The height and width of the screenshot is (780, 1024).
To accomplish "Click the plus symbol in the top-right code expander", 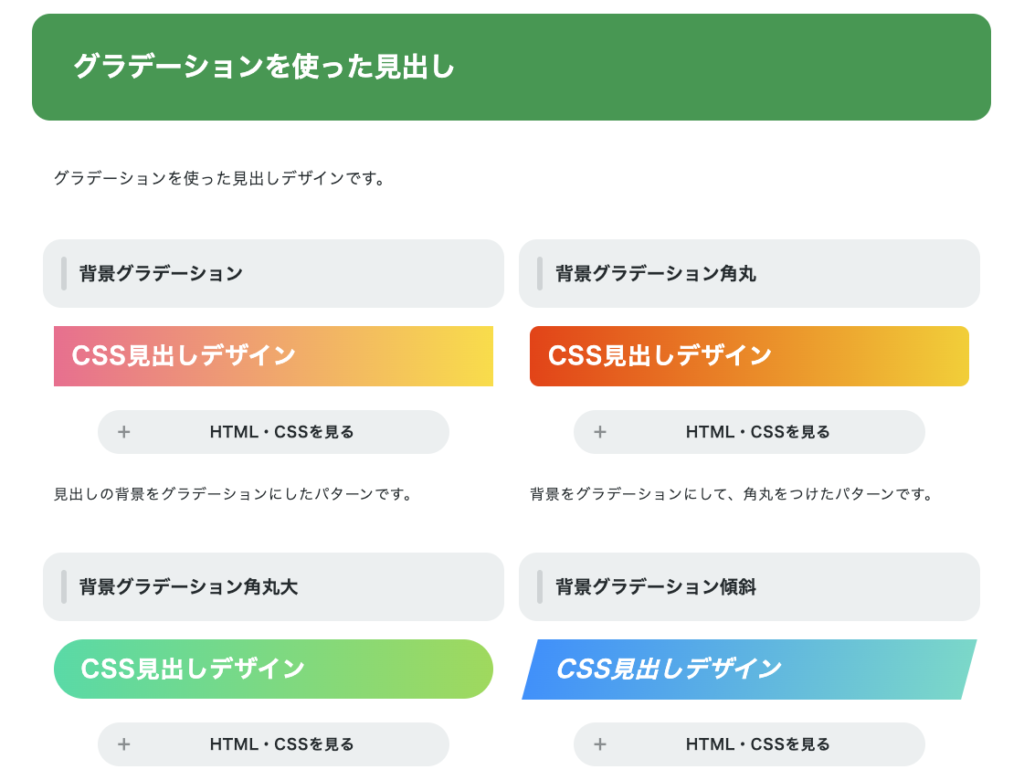I will [x=600, y=432].
